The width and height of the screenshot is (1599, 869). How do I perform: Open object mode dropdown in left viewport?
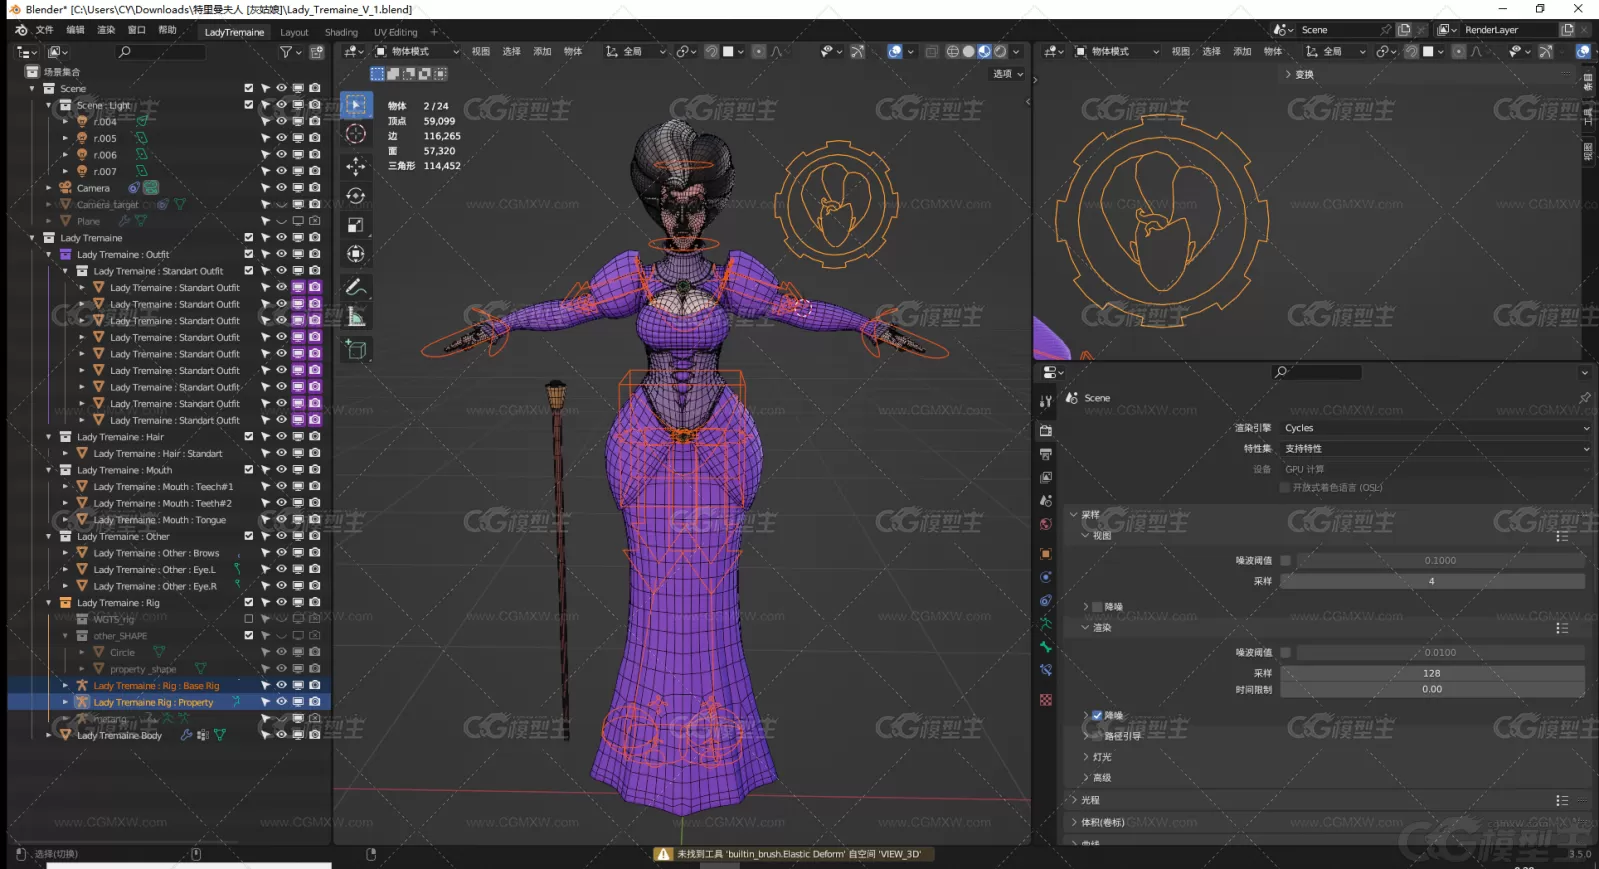(418, 51)
